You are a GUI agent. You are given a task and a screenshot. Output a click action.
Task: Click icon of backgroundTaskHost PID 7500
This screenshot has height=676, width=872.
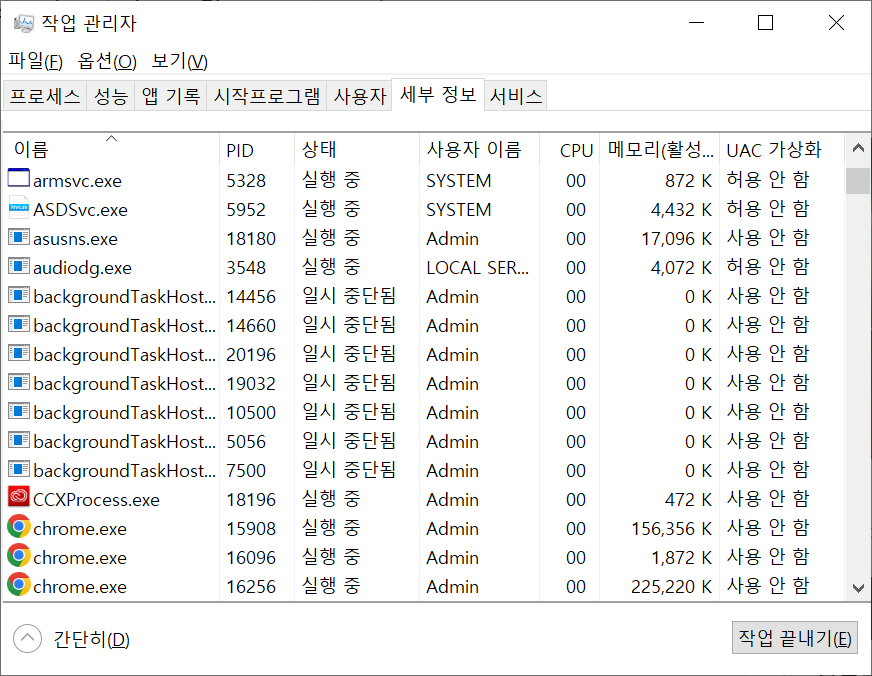point(18,469)
